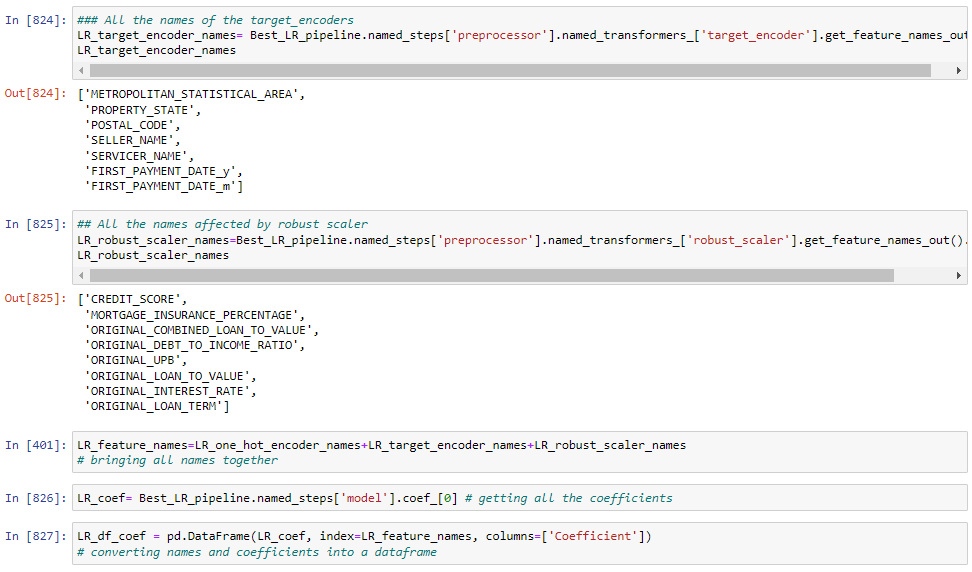The width and height of the screenshot is (972, 572).
Task: Click the comment '# converting names and coefficients into a dataframe'
Action: point(257,552)
